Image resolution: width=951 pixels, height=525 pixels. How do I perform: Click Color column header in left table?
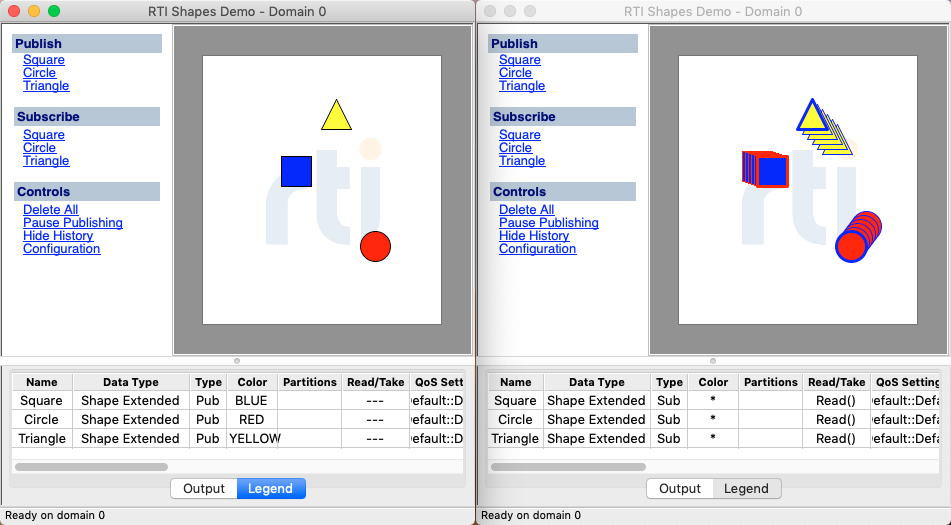(x=252, y=382)
